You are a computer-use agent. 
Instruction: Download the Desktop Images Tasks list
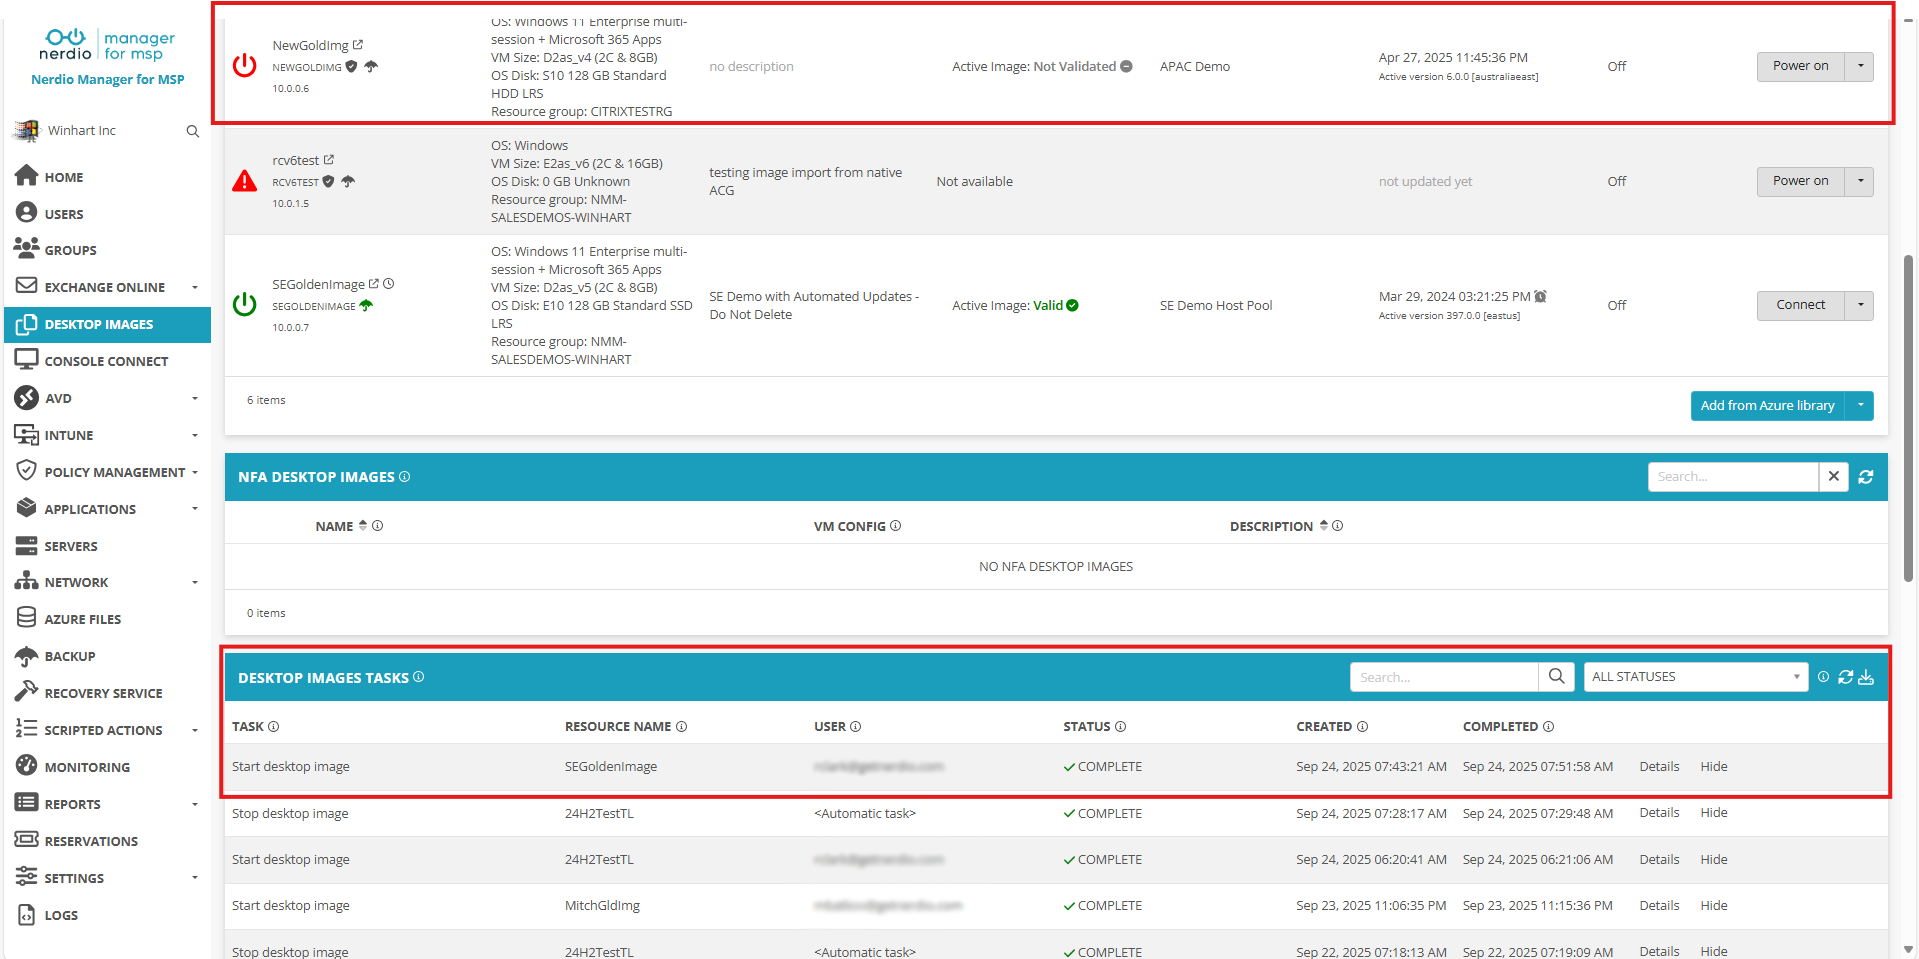pyautogui.click(x=1866, y=677)
